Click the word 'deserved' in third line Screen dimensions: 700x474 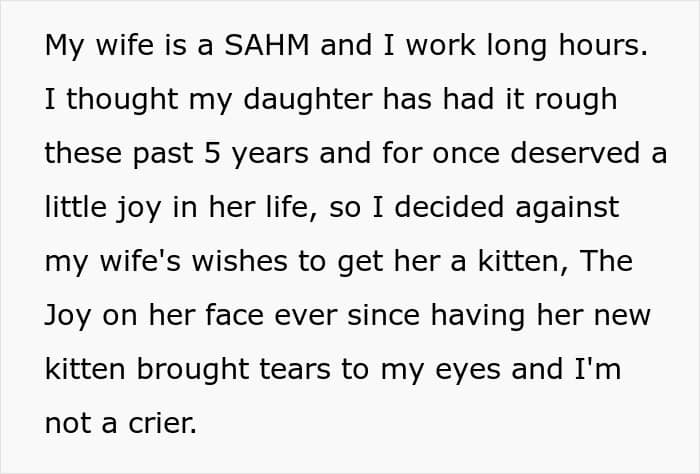[x=575, y=153]
